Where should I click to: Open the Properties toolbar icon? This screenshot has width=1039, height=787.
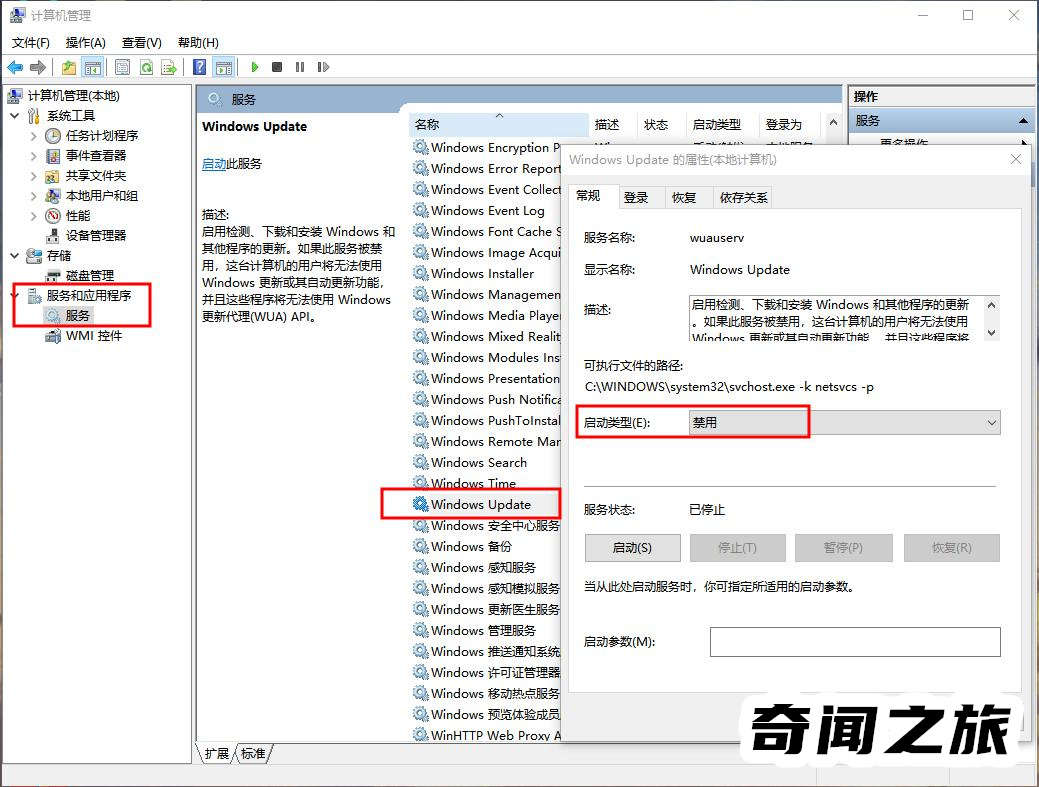pyautogui.click(x=122, y=67)
